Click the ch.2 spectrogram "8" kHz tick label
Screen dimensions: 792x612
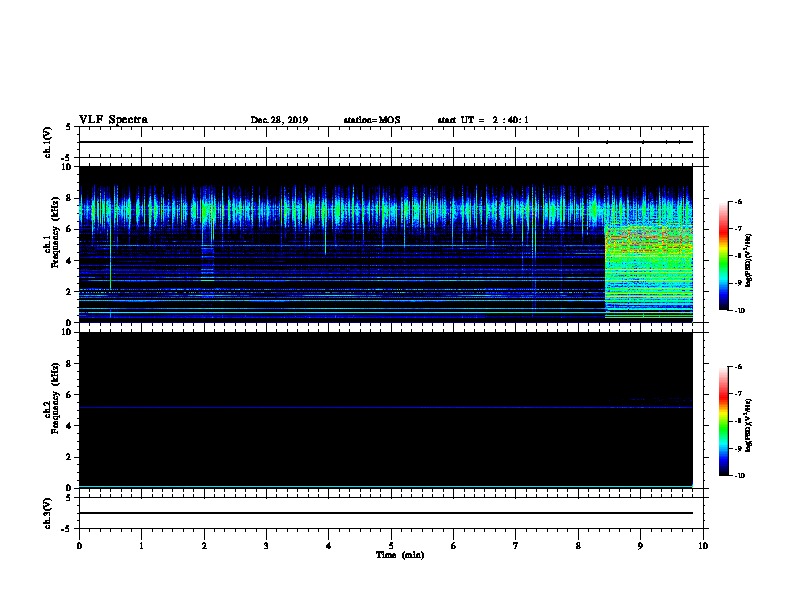[70, 364]
